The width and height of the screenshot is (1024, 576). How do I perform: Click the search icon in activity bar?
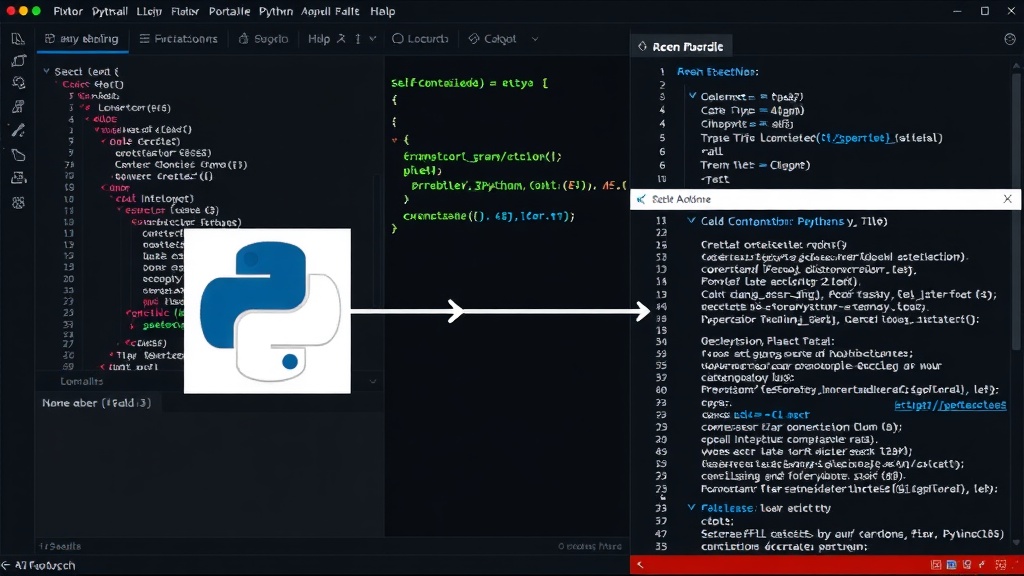18,83
